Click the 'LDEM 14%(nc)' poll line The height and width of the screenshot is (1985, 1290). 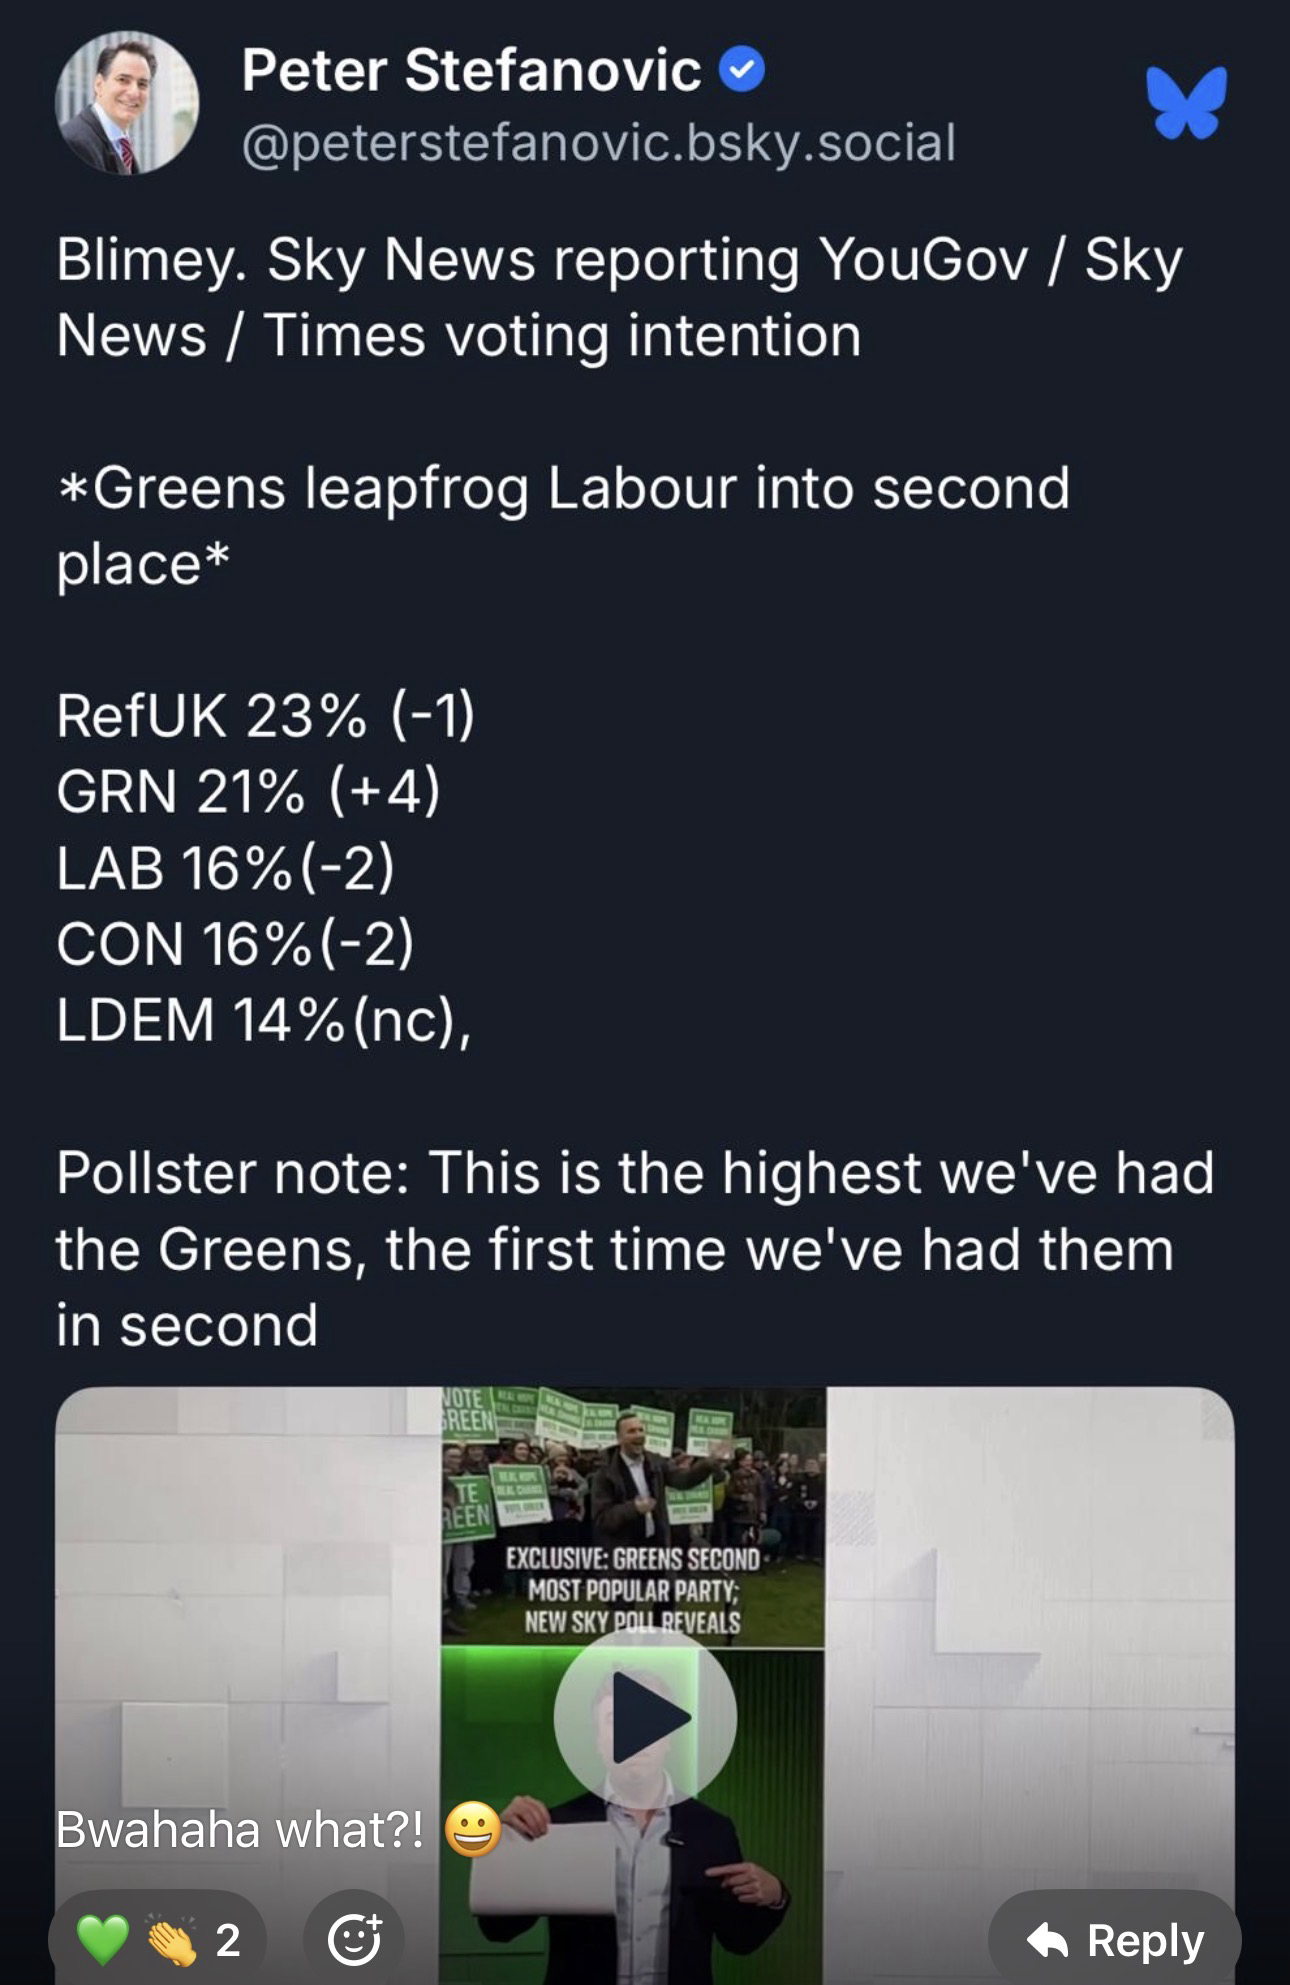[263, 1020]
